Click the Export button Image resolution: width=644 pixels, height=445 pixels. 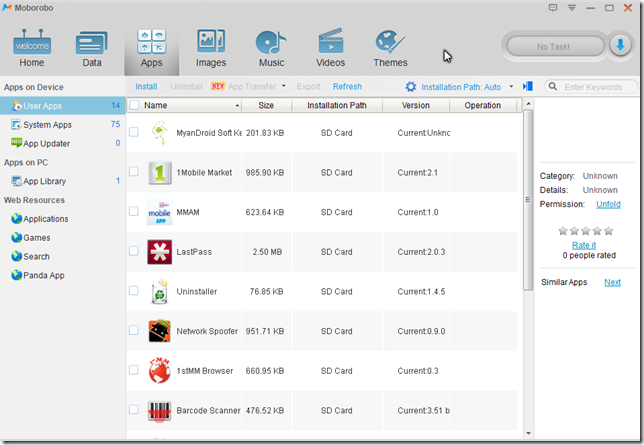(308, 86)
